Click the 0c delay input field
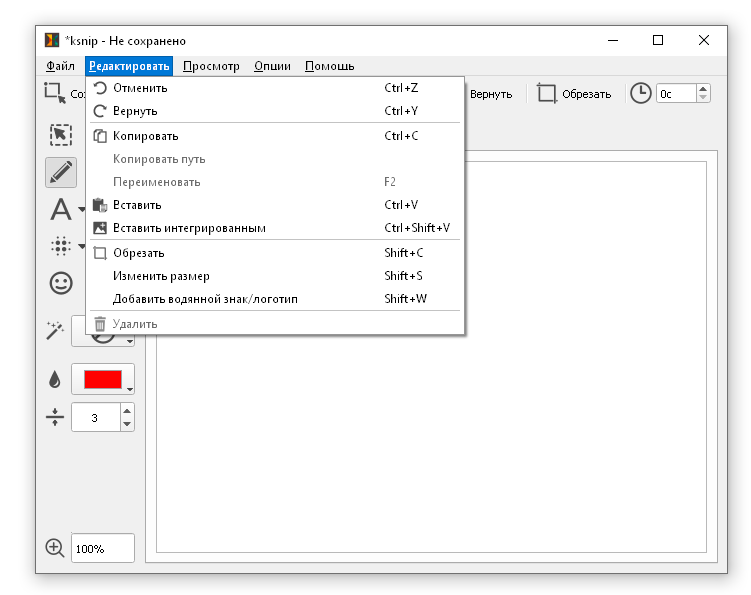751x595 pixels. tap(676, 93)
